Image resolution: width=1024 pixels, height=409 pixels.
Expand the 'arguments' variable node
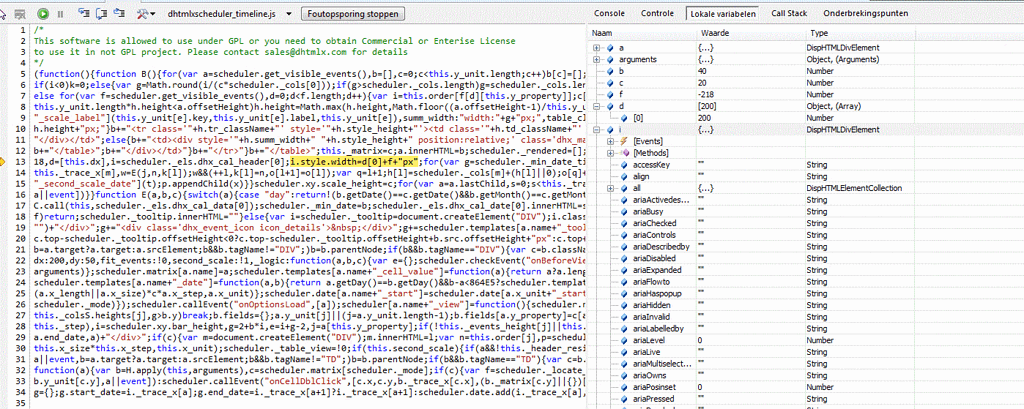pyautogui.click(x=597, y=60)
